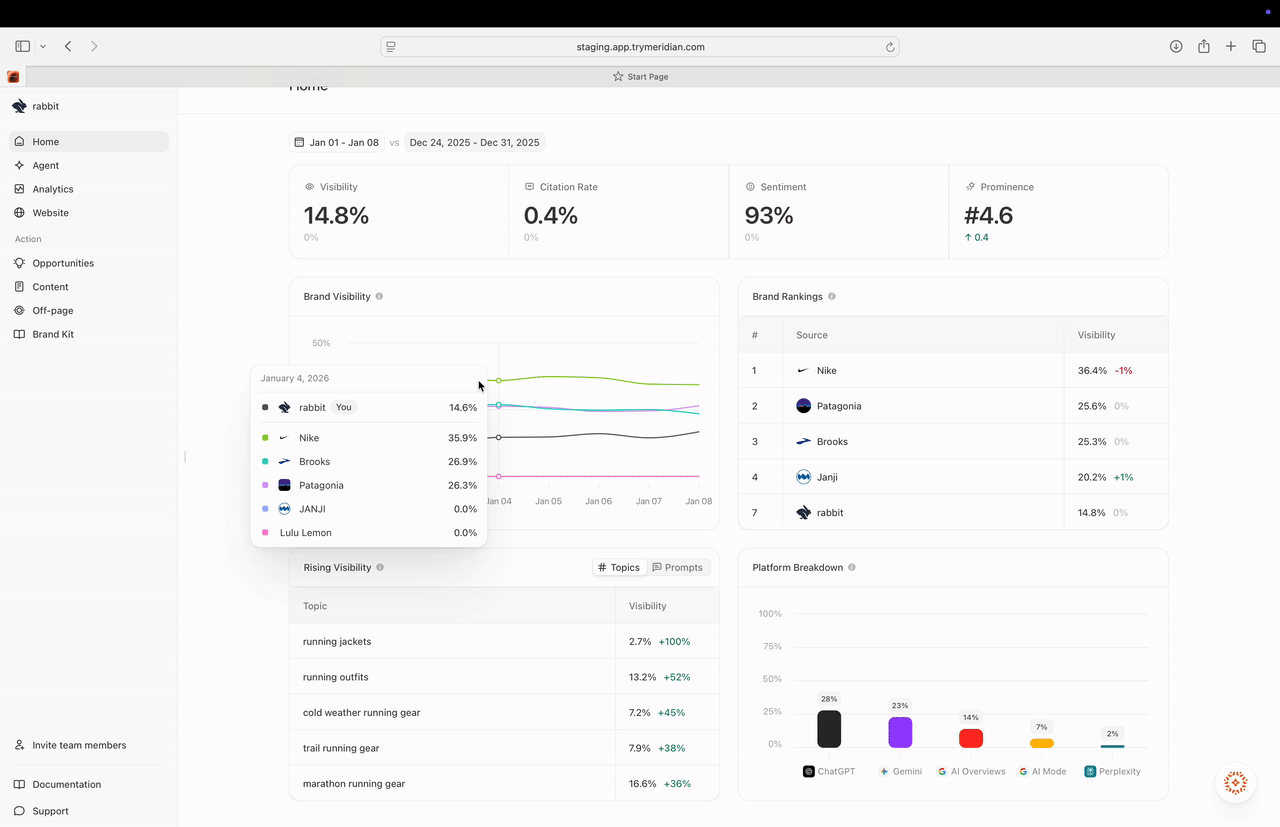Viewport: 1280px width, 827px height.
Task: Switch Rising Visibility to Prompts tab
Action: point(678,567)
